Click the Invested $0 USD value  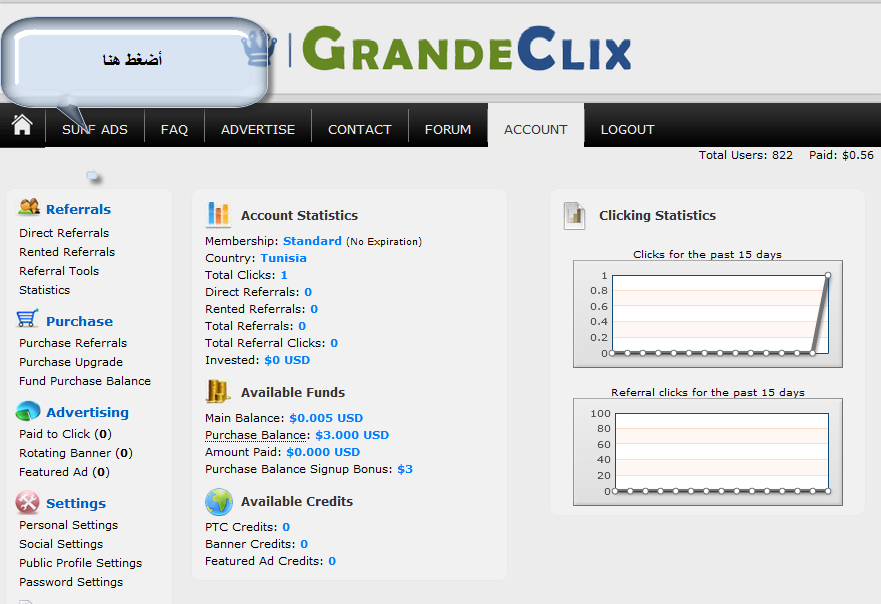pyautogui.click(x=287, y=360)
